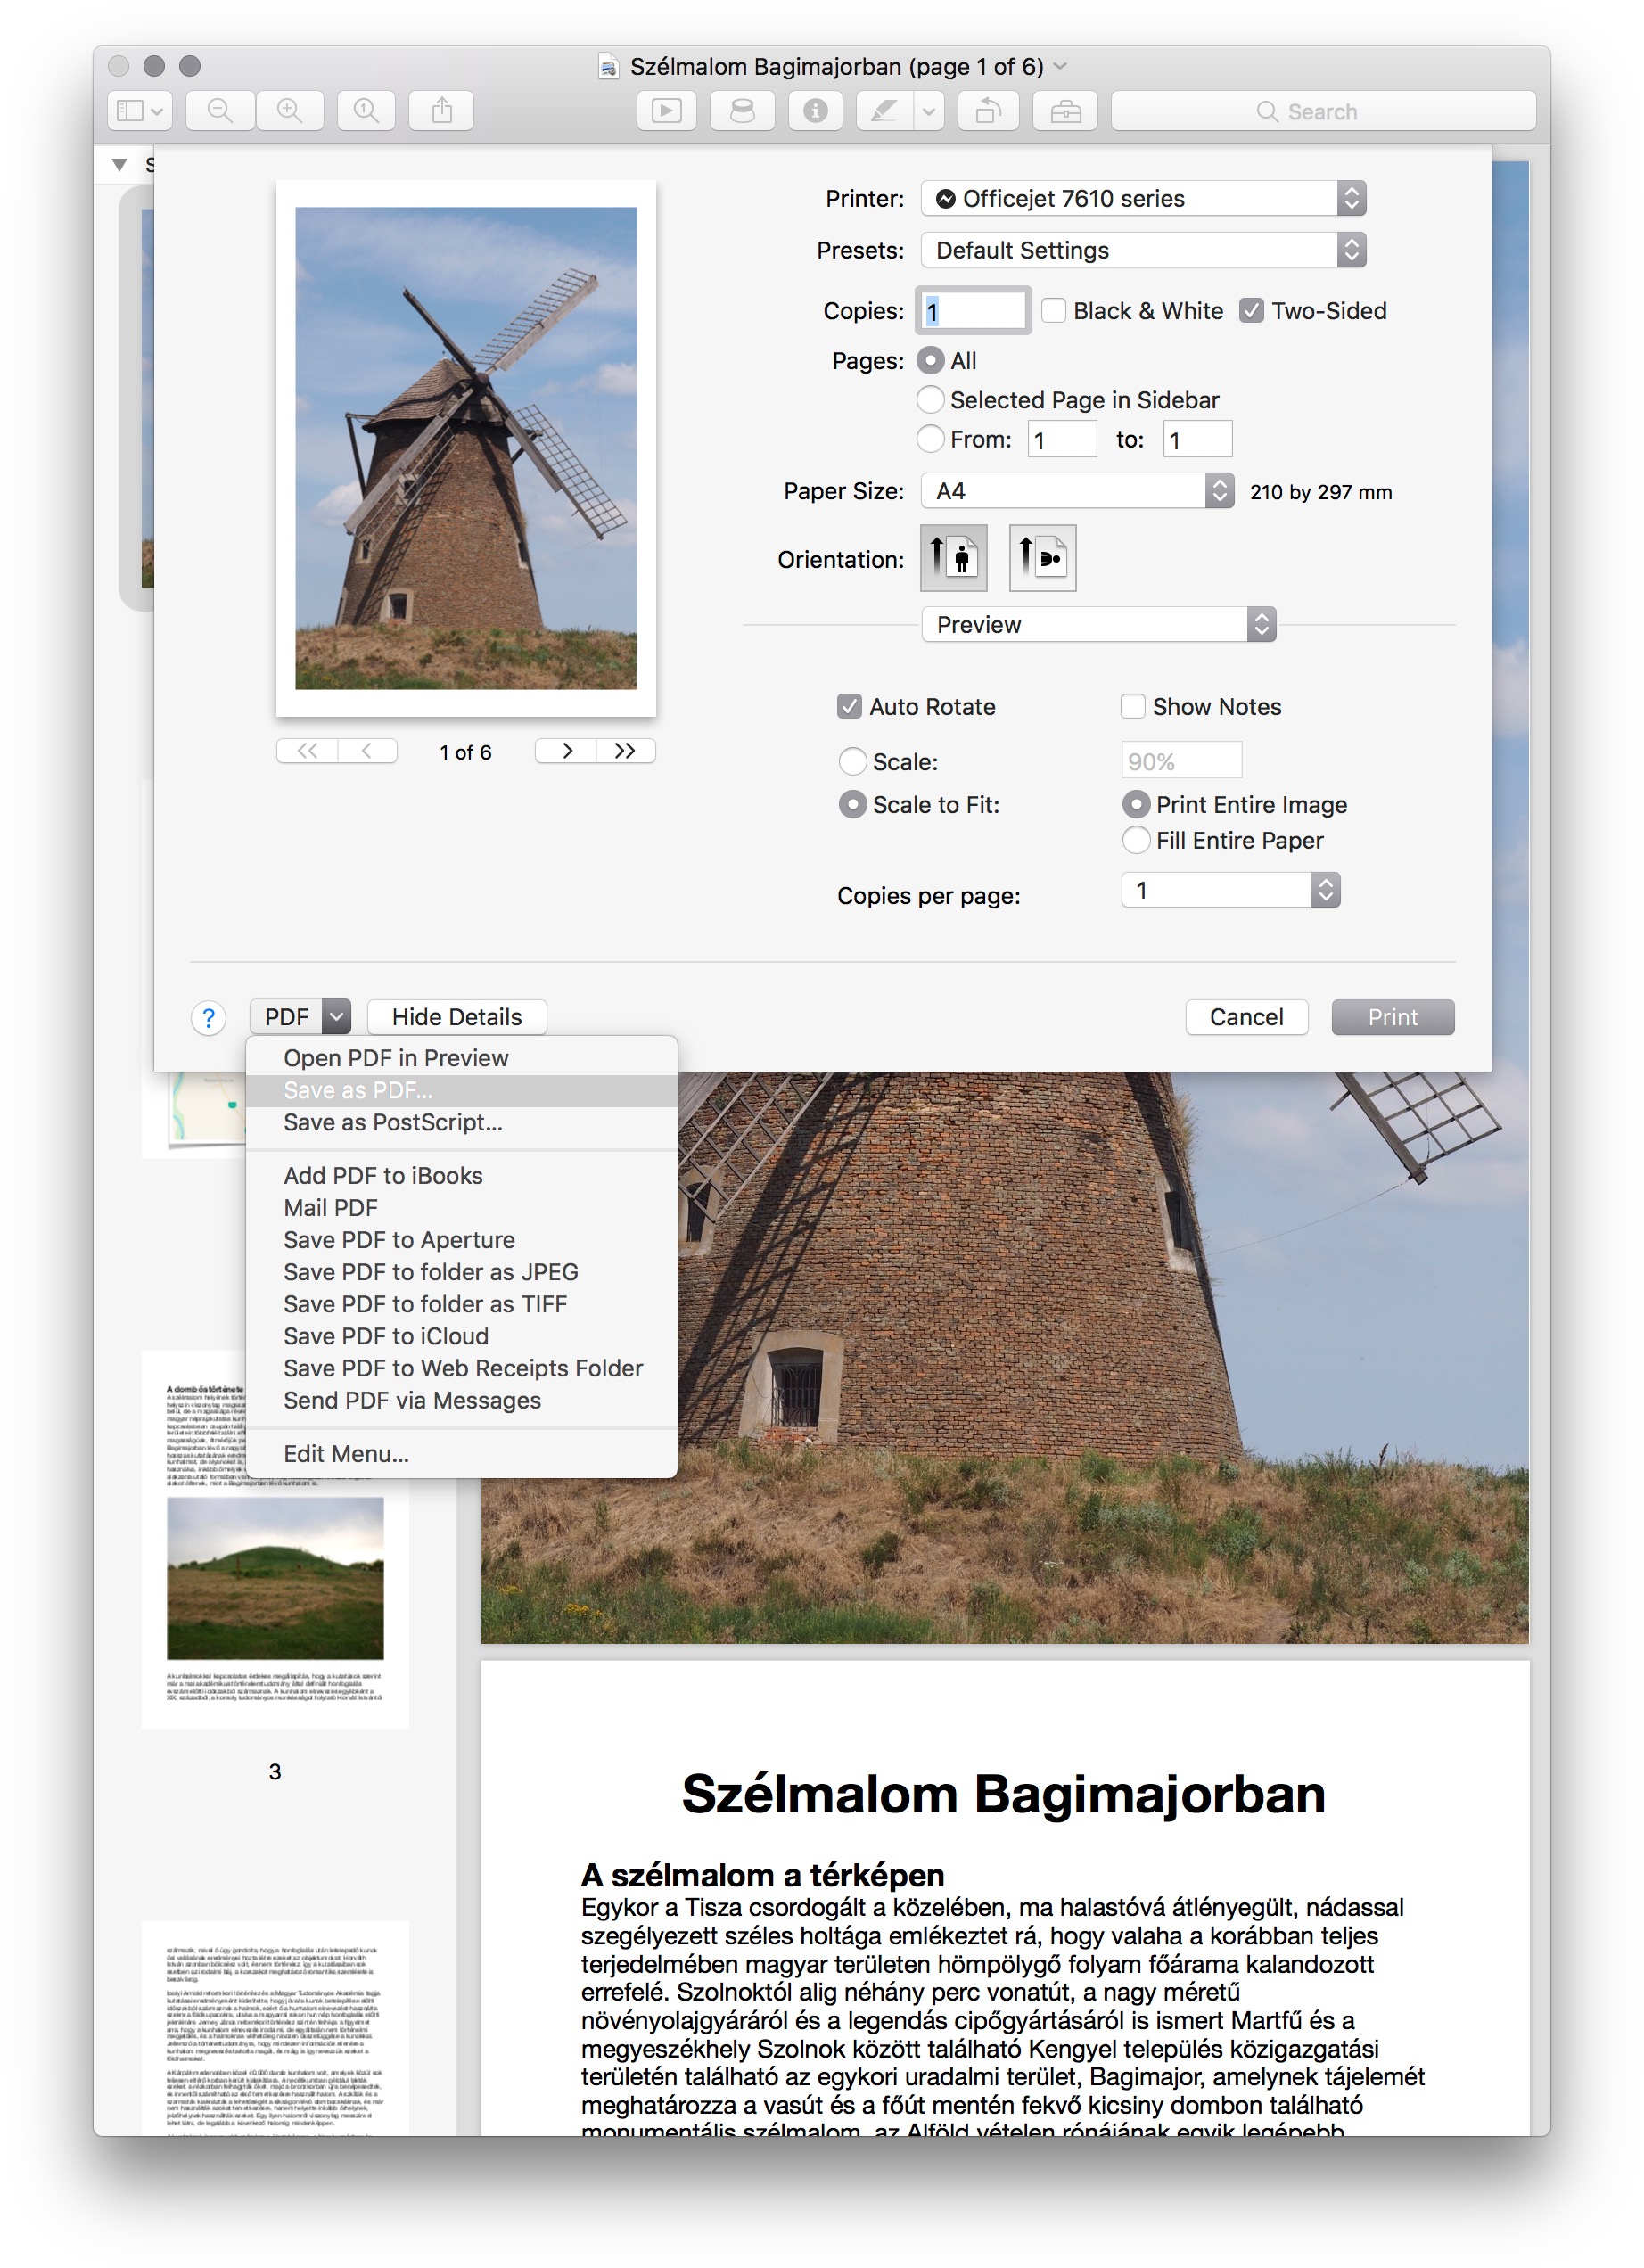This screenshot has width=1644, height=2268.
Task: Choose Save as PDF… menu item
Action: (x=461, y=1091)
